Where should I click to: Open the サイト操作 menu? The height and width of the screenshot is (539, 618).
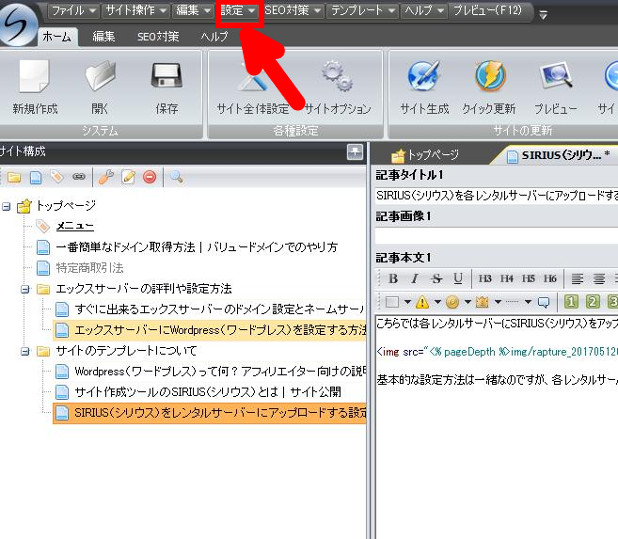point(136,10)
